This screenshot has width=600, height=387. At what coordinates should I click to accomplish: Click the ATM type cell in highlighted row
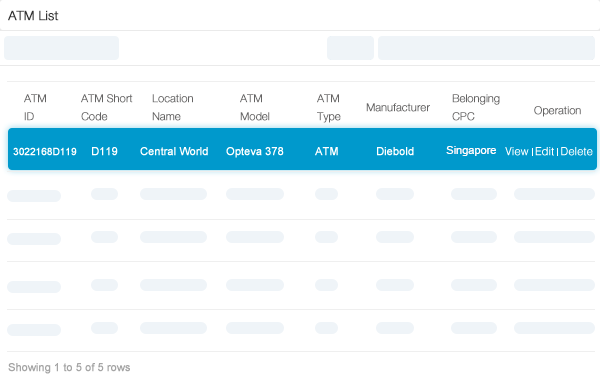coord(326,152)
